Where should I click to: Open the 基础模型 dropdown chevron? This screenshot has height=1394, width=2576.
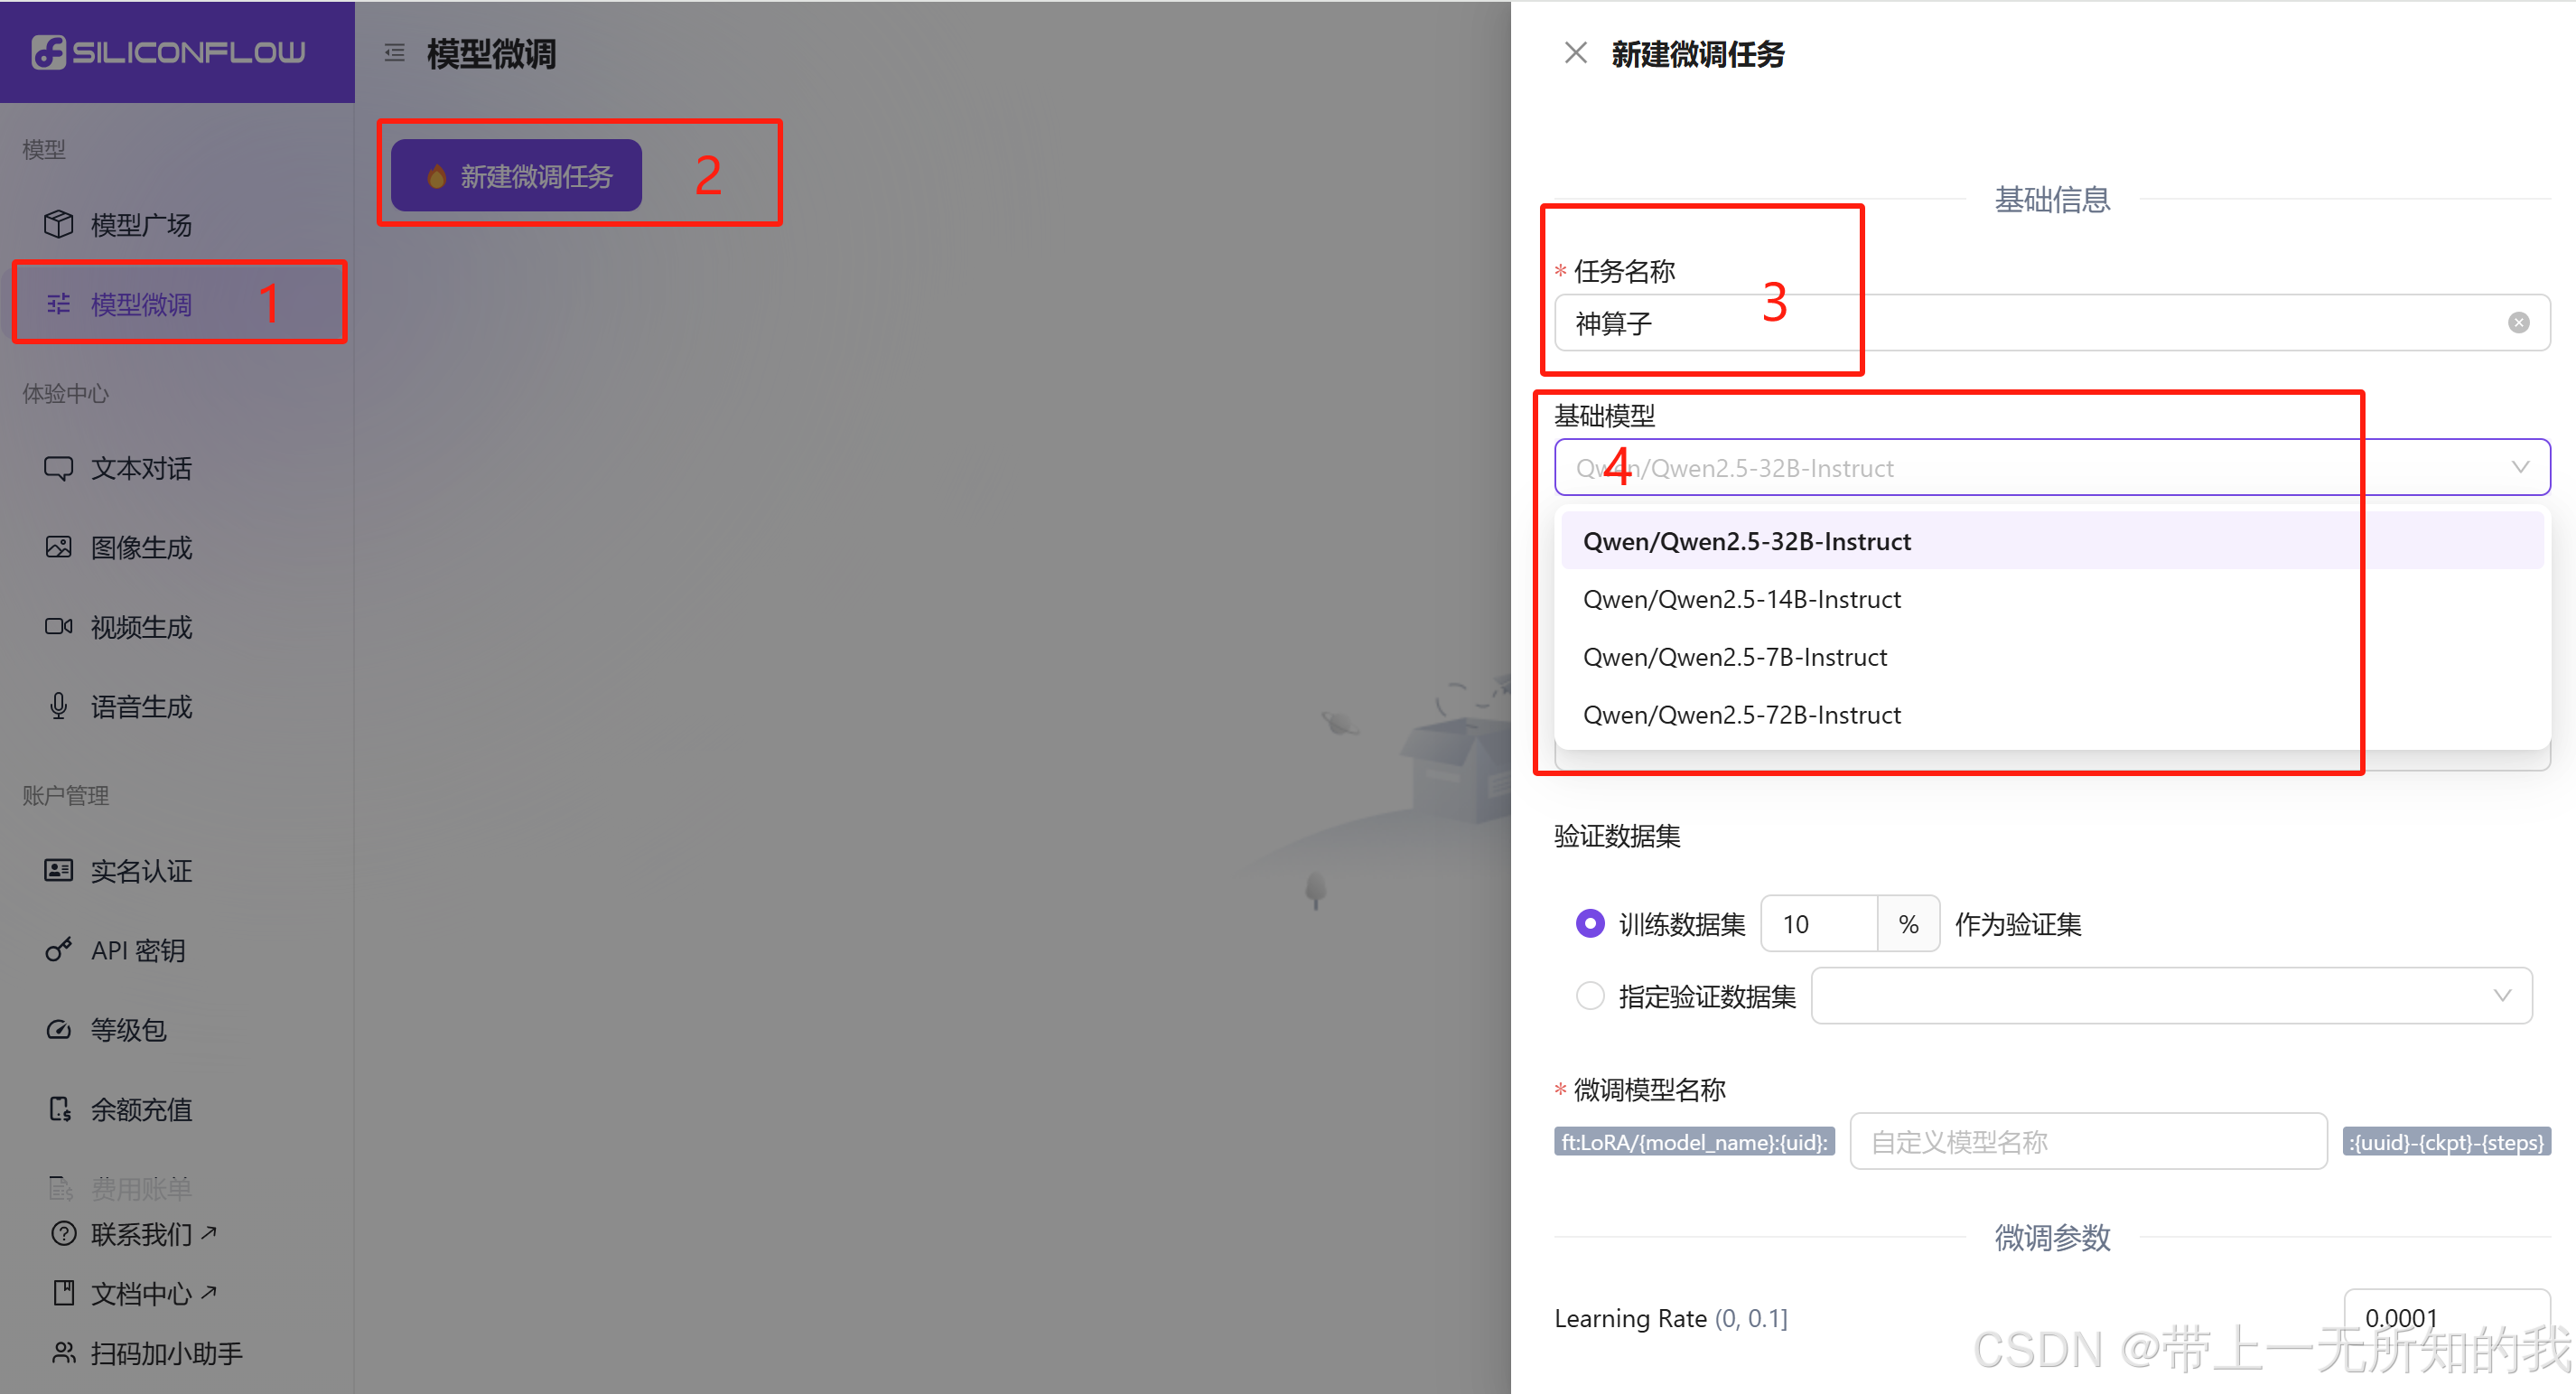(2521, 467)
